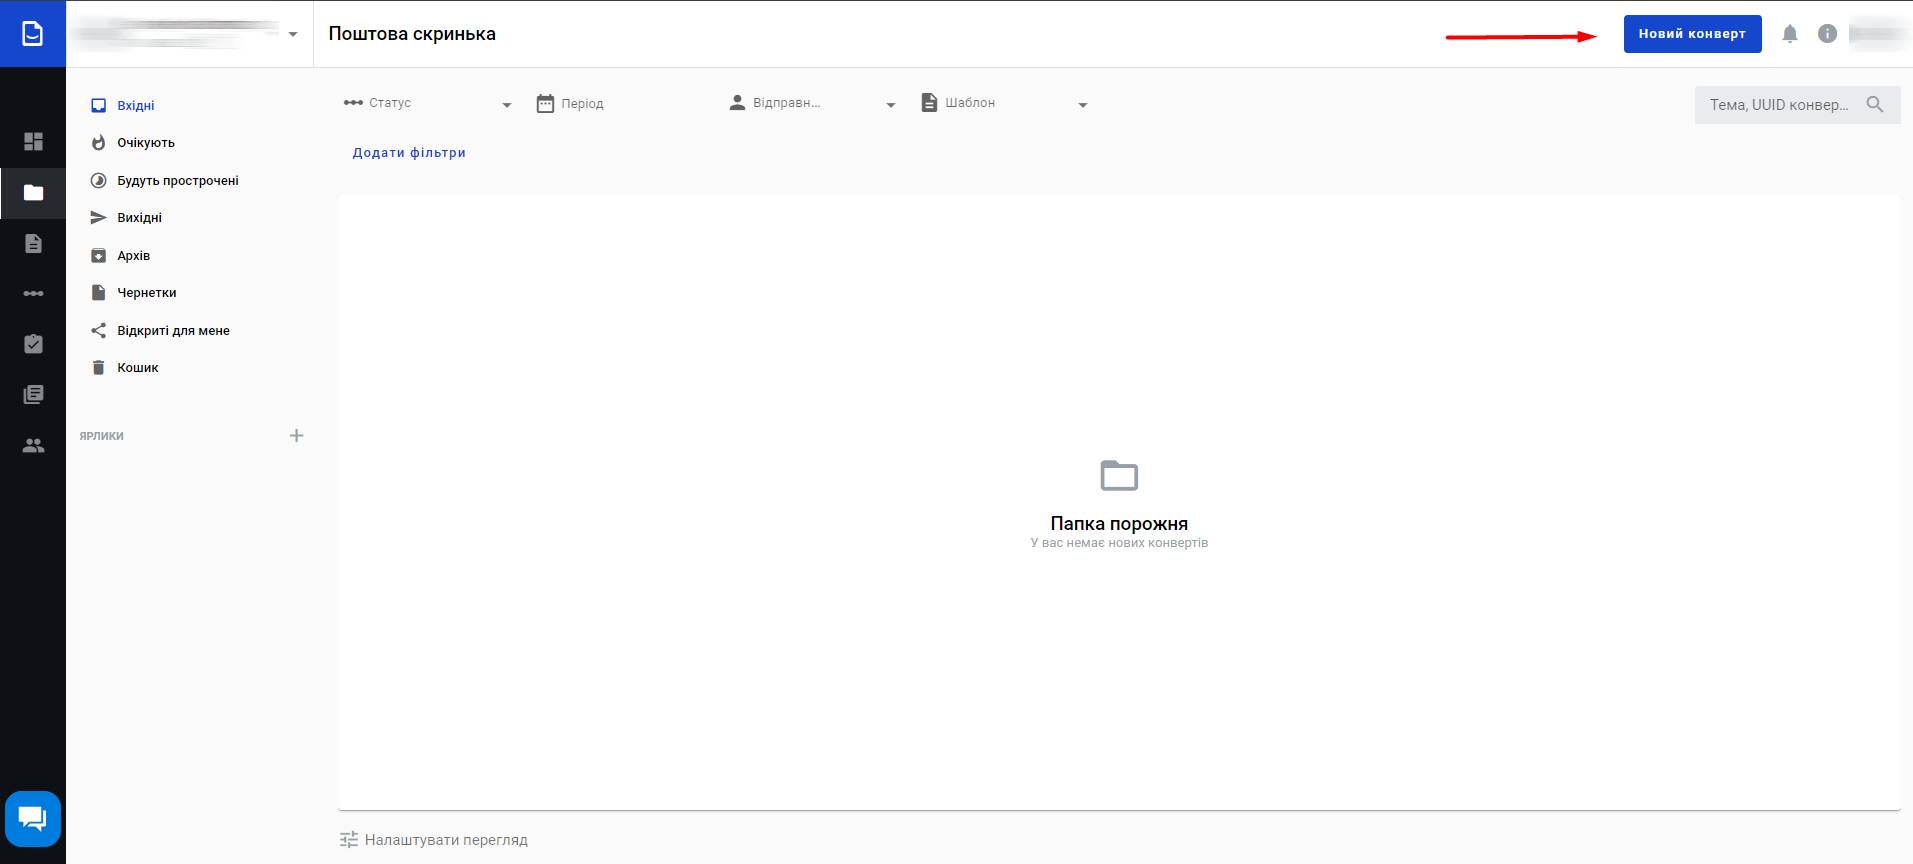
Task: Click the search magnifier icon
Action: pyautogui.click(x=1875, y=104)
